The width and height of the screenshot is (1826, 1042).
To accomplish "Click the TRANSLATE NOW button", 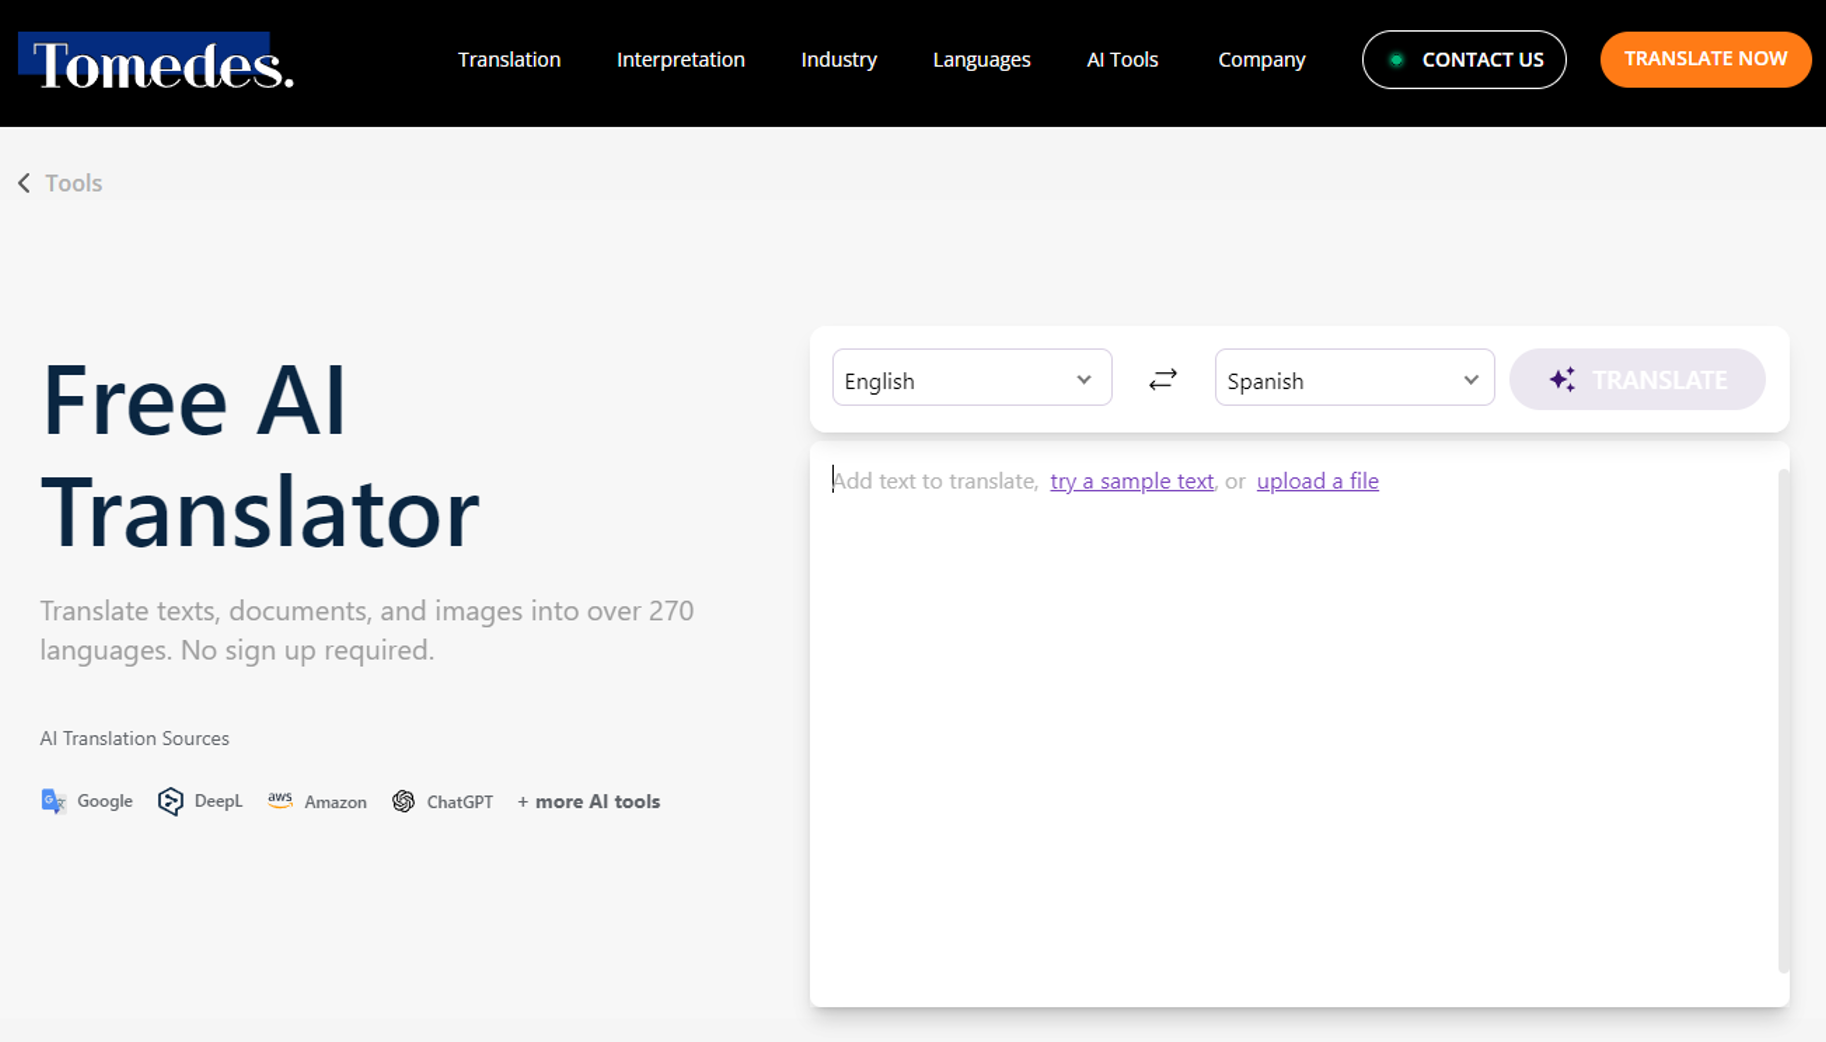I will pos(1705,59).
